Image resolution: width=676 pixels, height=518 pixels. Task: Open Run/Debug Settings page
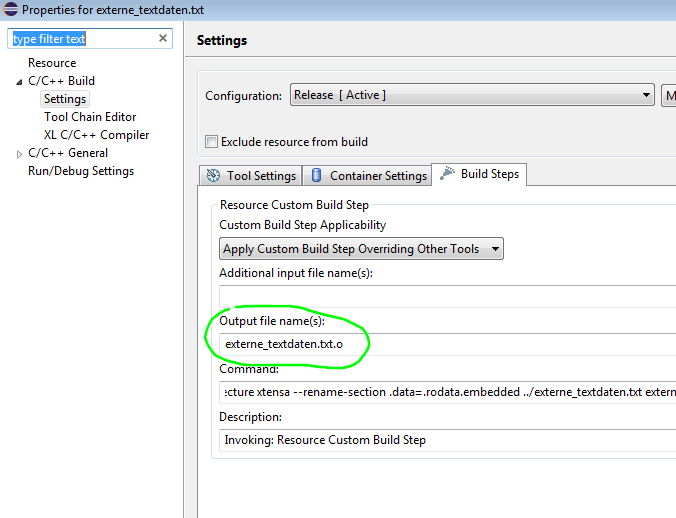[x=81, y=171]
